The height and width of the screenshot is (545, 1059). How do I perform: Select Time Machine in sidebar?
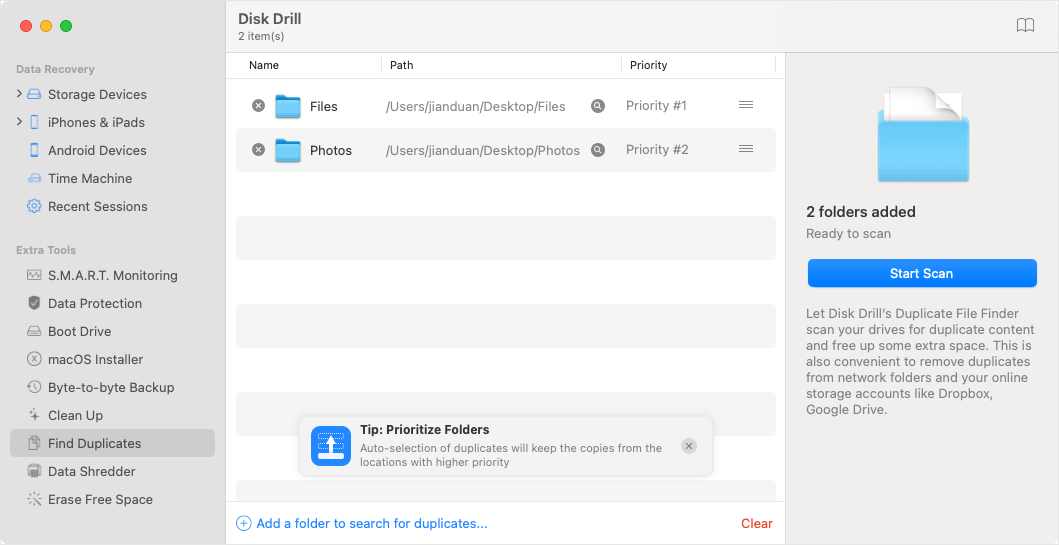90,178
